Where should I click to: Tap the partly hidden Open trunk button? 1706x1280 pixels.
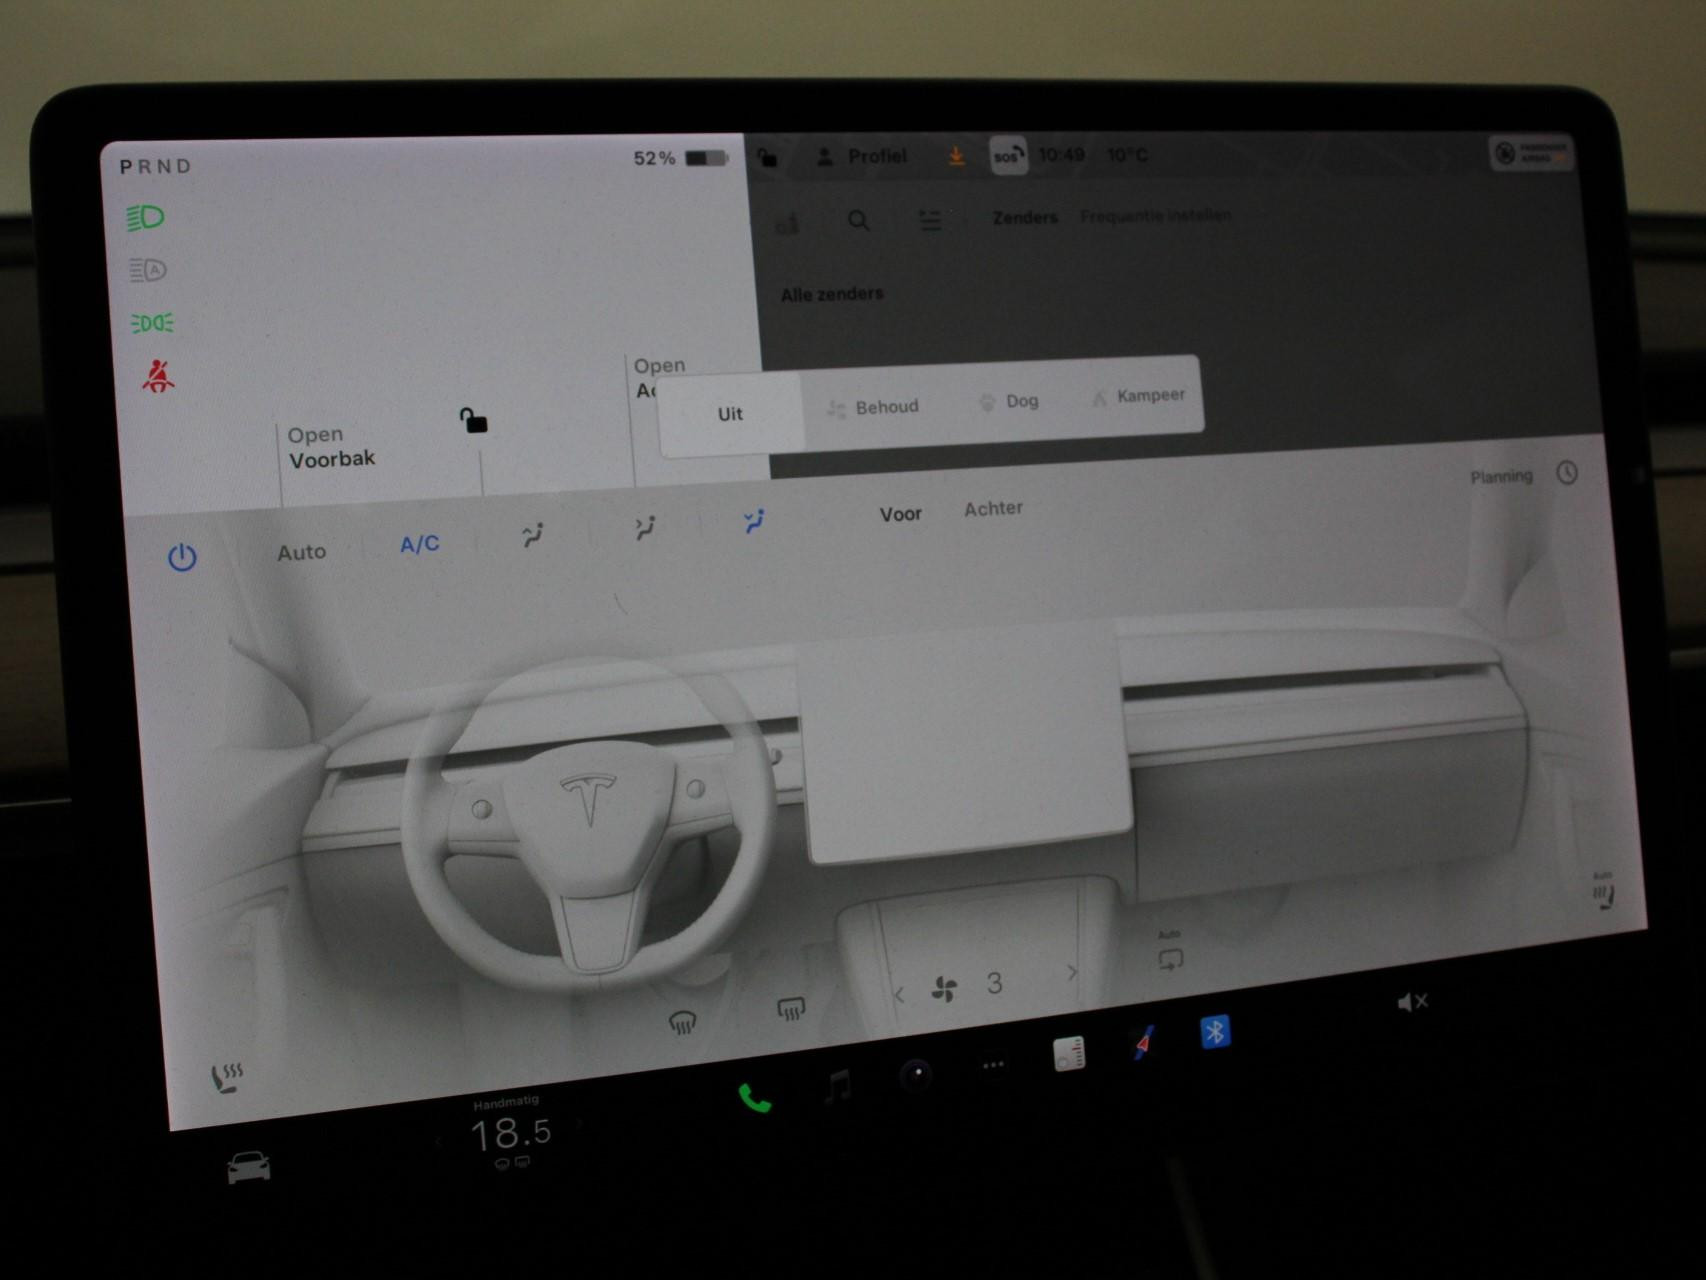point(659,377)
